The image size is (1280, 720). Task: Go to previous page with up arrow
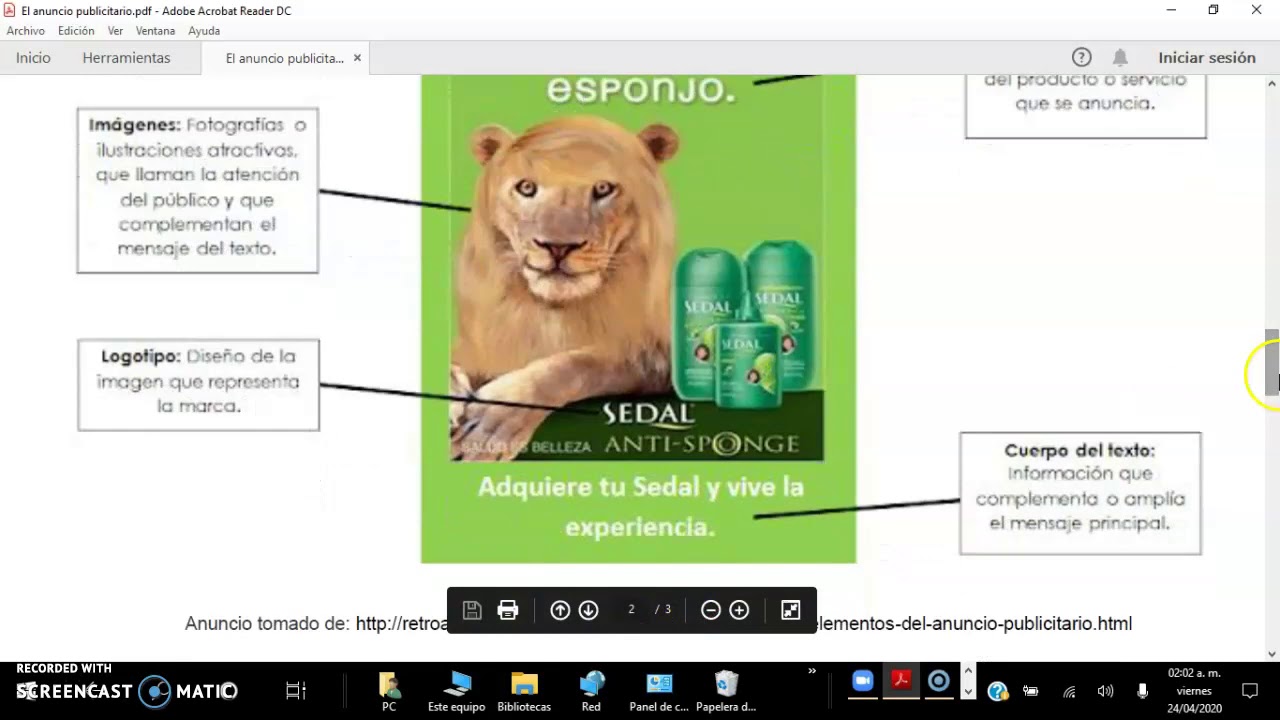click(x=560, y=610)
